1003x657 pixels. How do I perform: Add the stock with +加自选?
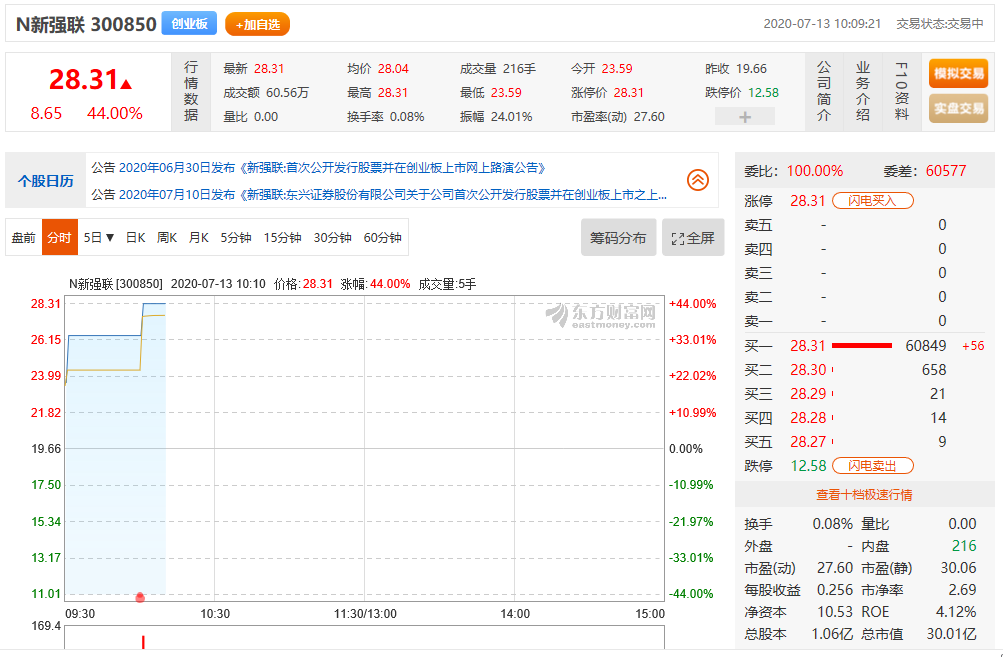257,24
